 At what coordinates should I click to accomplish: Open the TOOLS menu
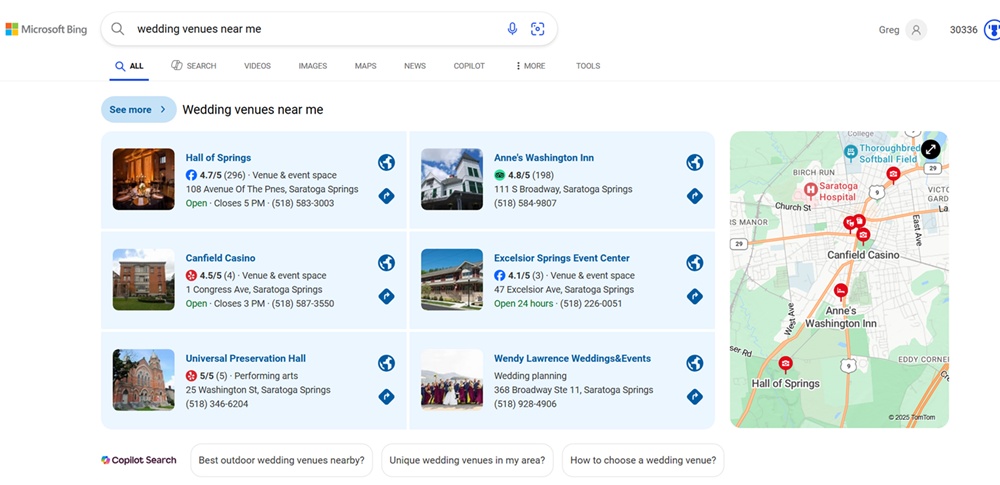[x=588, y=66]
